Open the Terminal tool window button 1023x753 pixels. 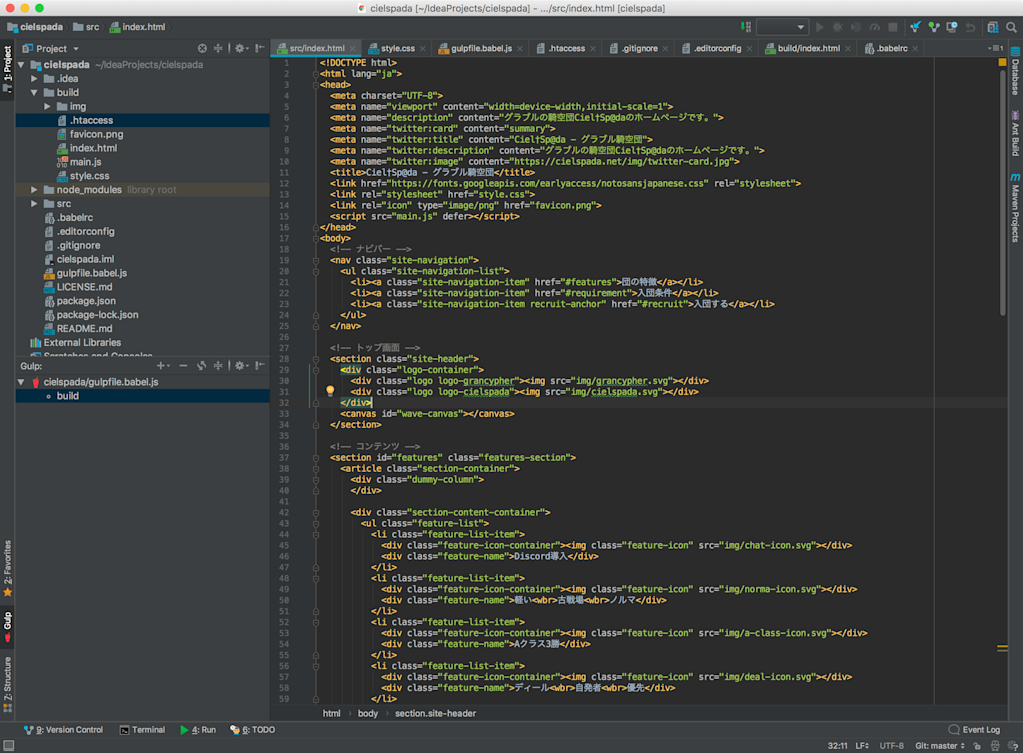click(x=142, y=730)
